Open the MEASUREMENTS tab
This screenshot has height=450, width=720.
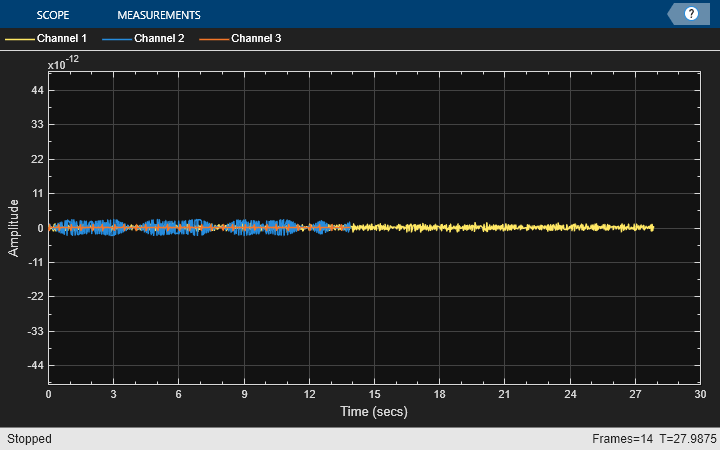[x=158, y=15]
